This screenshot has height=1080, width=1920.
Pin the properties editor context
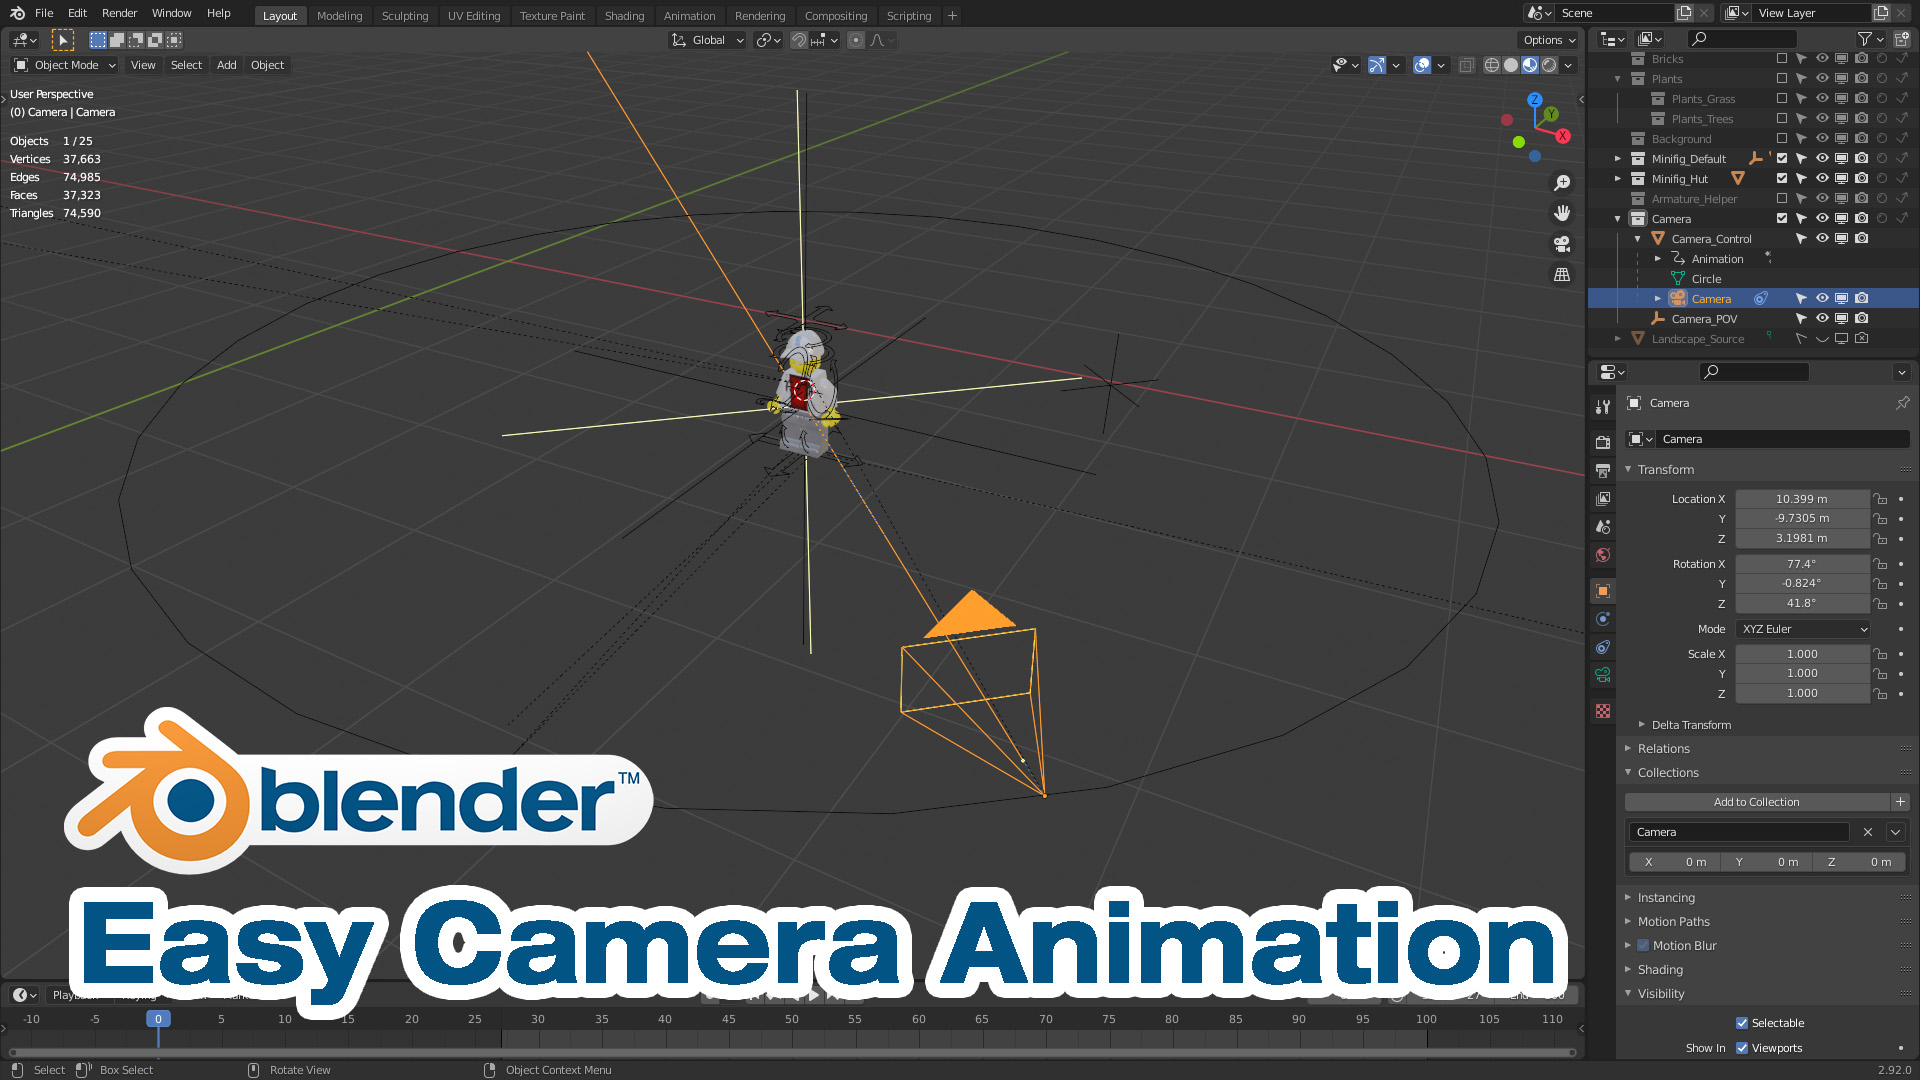(x=1902, y=403)
